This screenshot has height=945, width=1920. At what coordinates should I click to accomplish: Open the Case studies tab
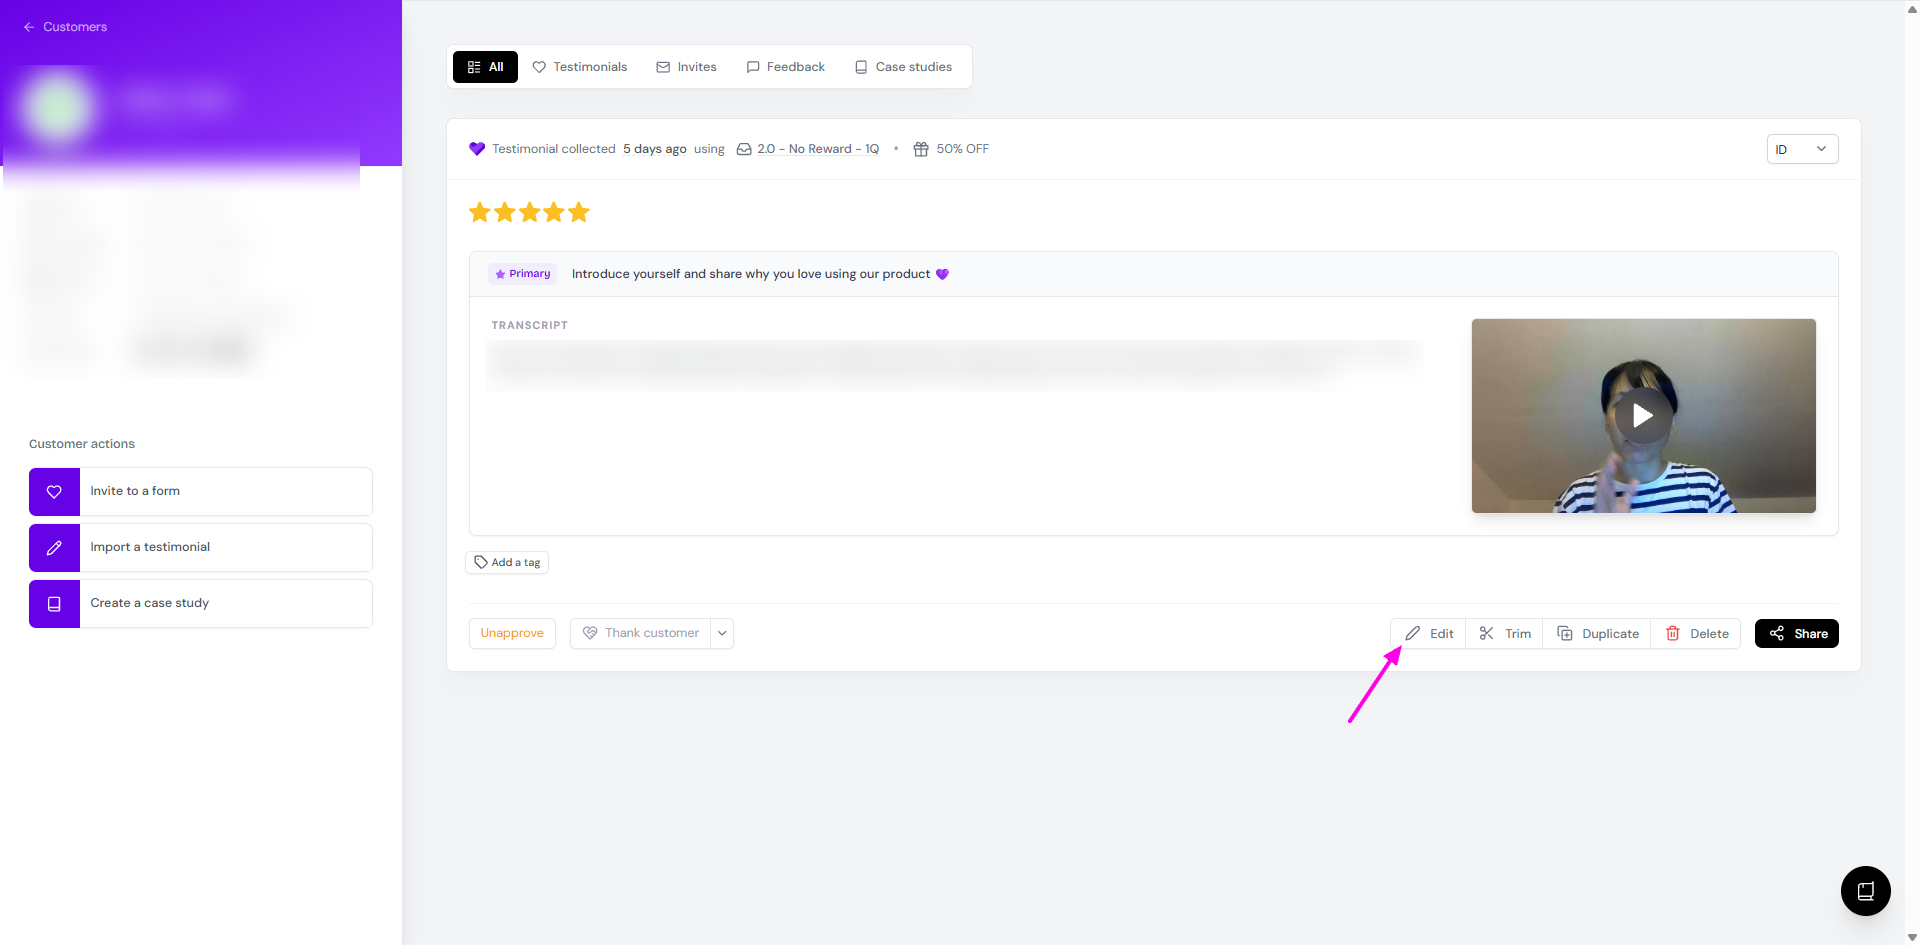(903, 67)
